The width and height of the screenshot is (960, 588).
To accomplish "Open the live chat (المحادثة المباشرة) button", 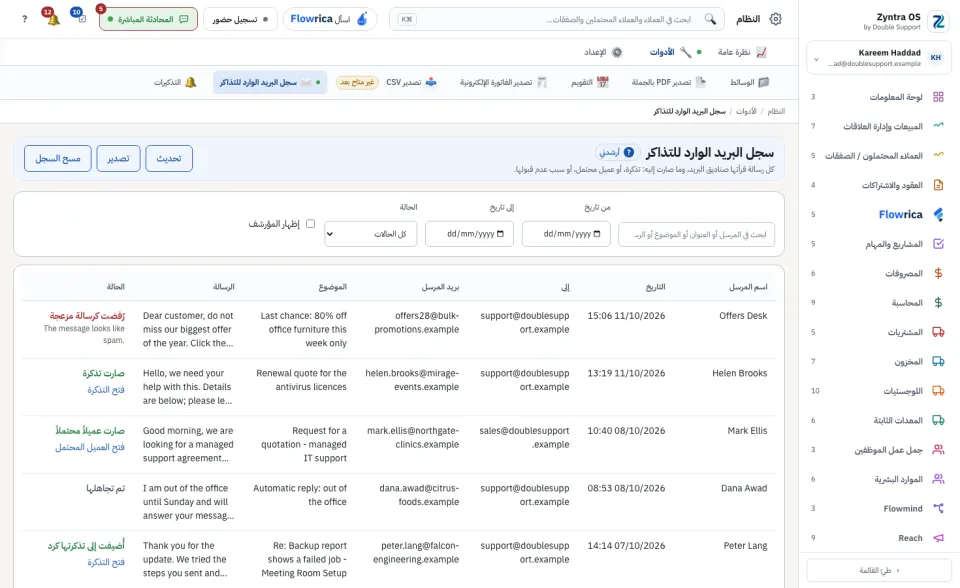I will 148,19.
